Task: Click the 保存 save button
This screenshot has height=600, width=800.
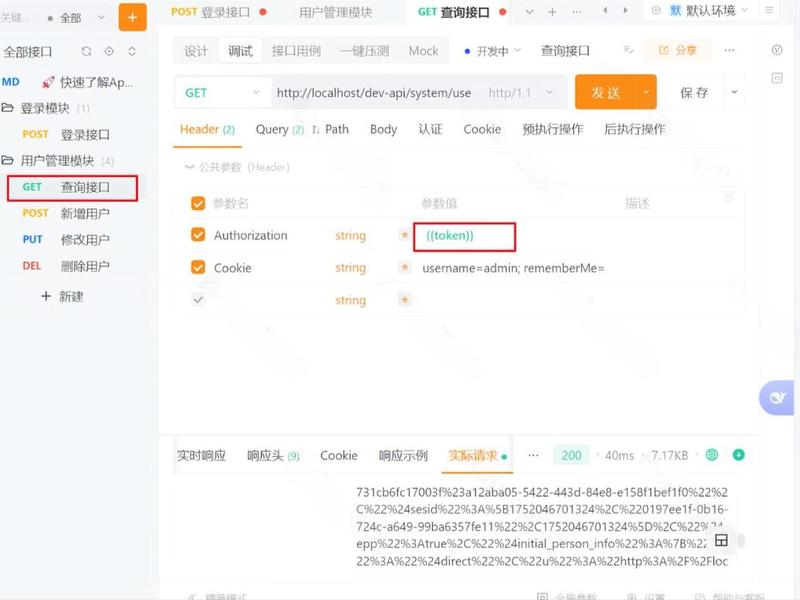Action: 694,92
